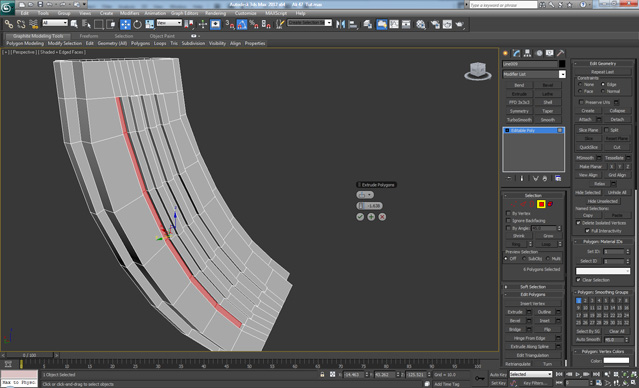The height and width of the screenshot is (388, 639).
Task: Click the Bevel button in Edit Polygons
Action: pos(515,320)
